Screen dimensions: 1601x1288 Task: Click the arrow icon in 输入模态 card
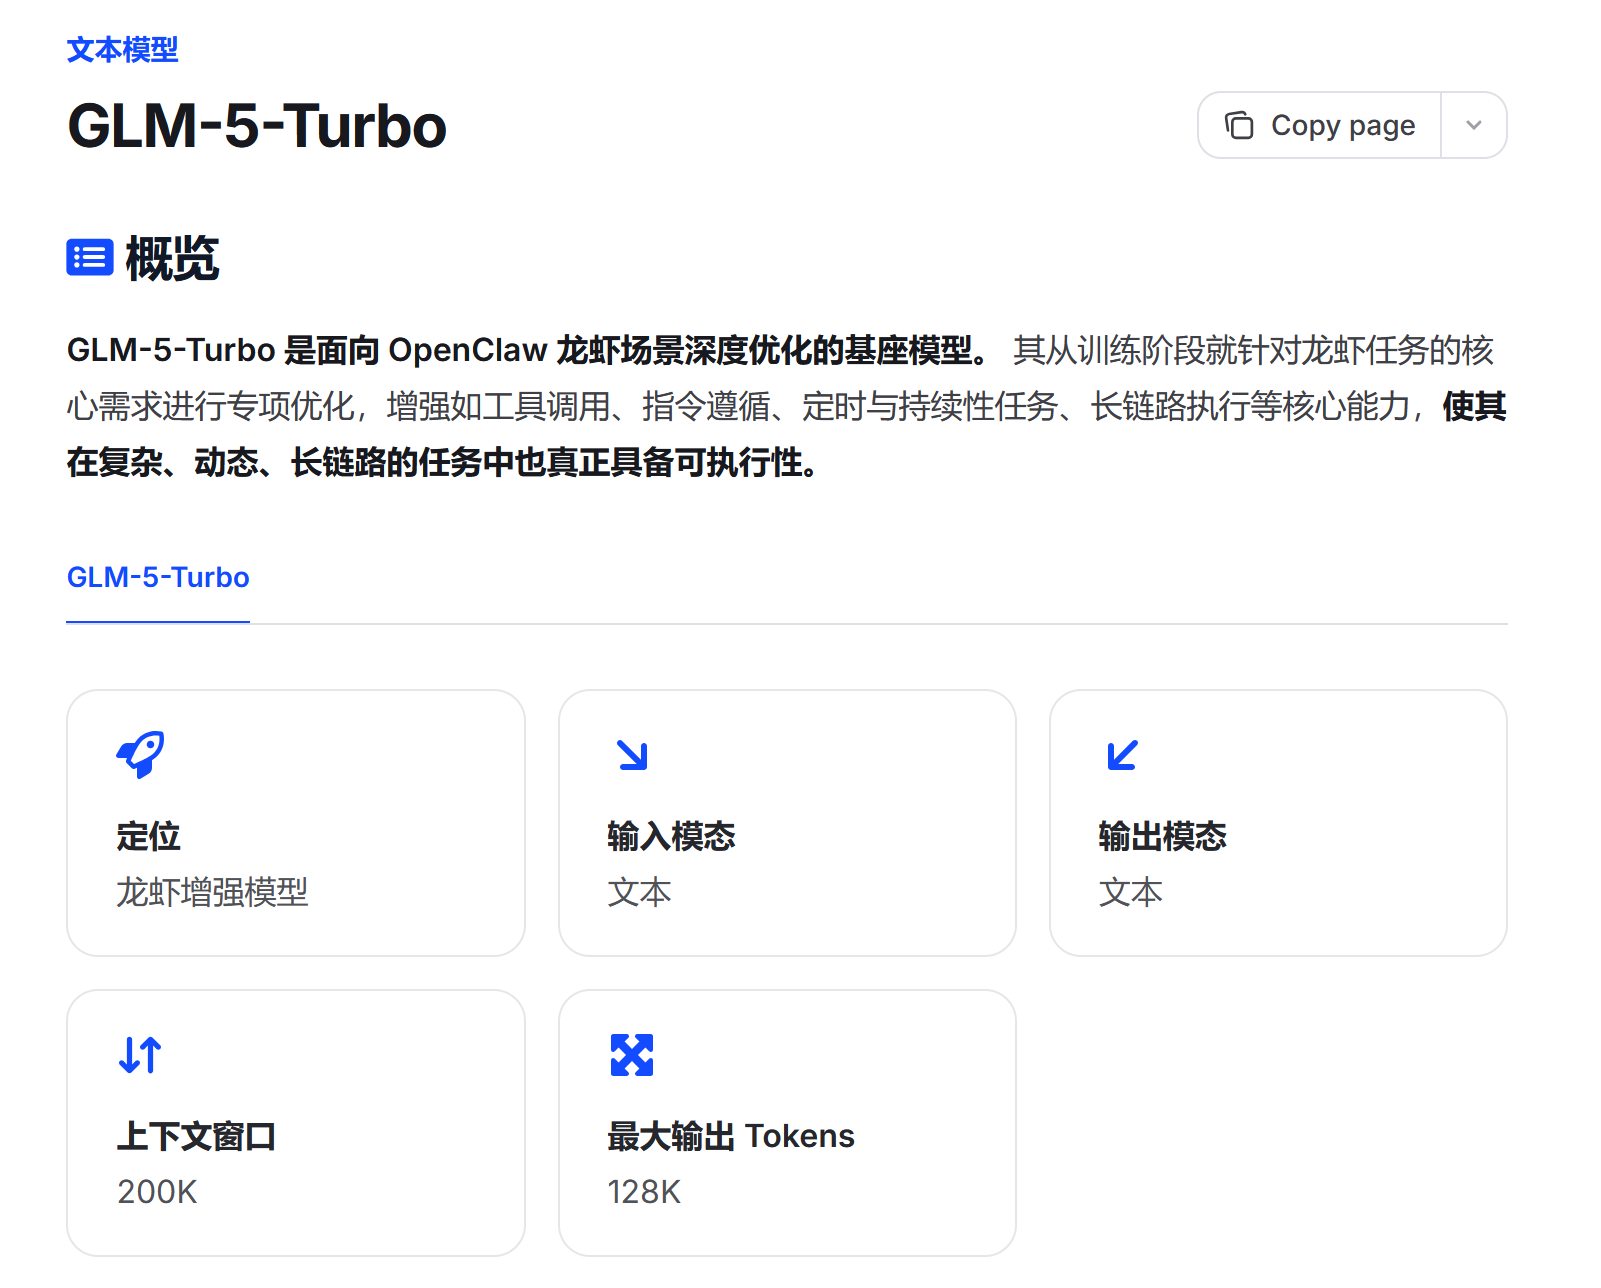tap(632, 755)
